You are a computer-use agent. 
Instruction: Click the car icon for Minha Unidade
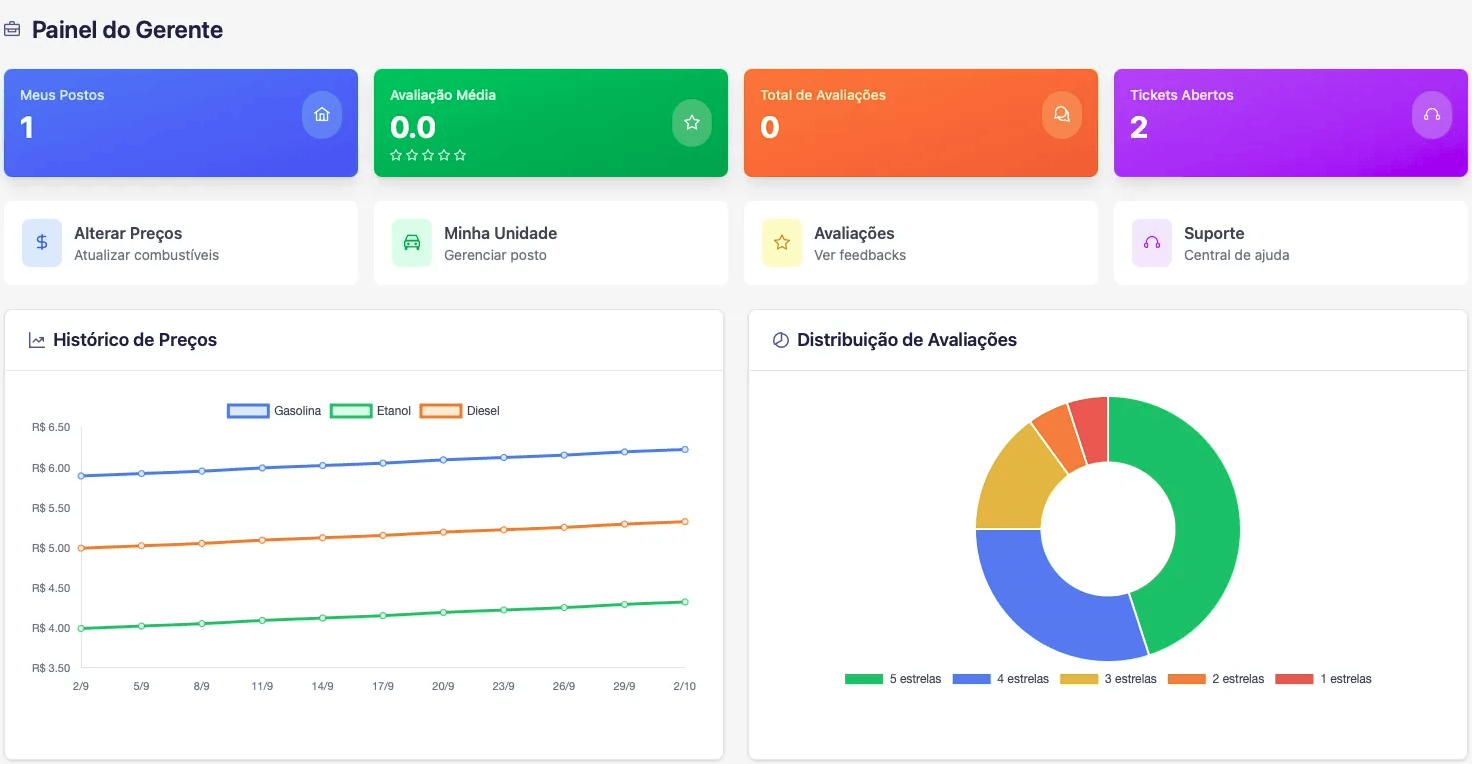[x=412, y=243]
